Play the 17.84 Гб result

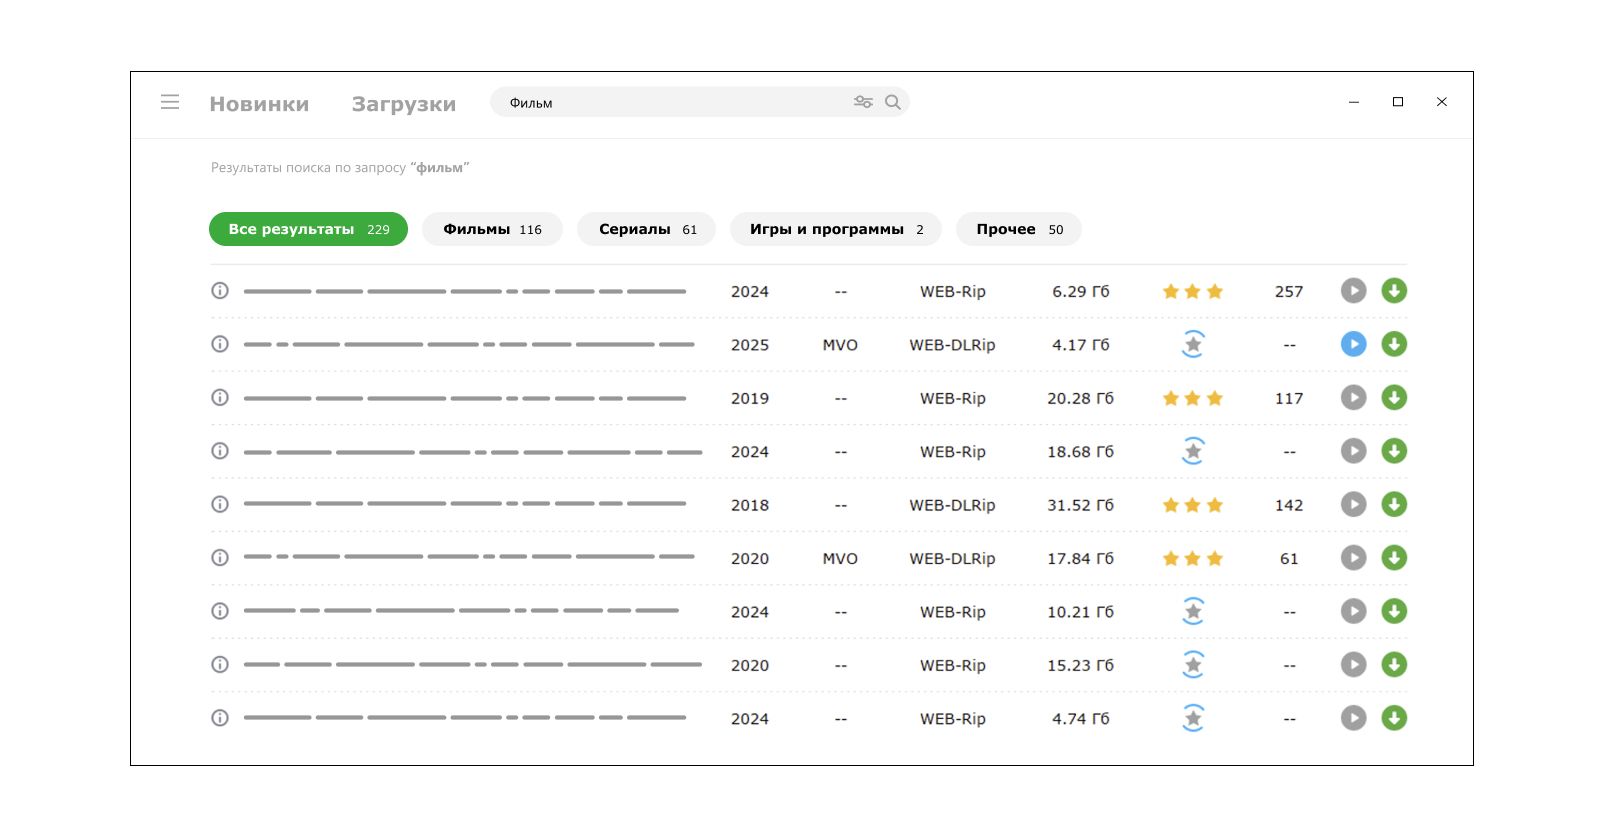pyautogui.click(x=1353, y=558)
